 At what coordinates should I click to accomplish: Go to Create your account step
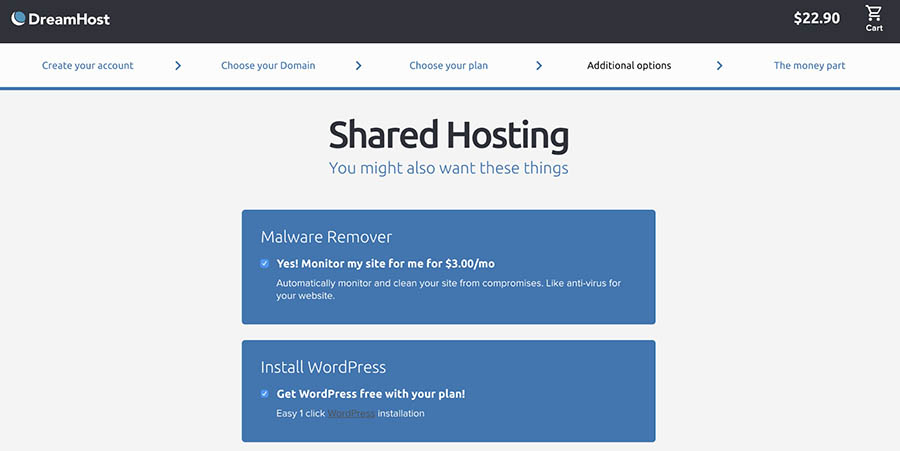[x=88, y=66]
